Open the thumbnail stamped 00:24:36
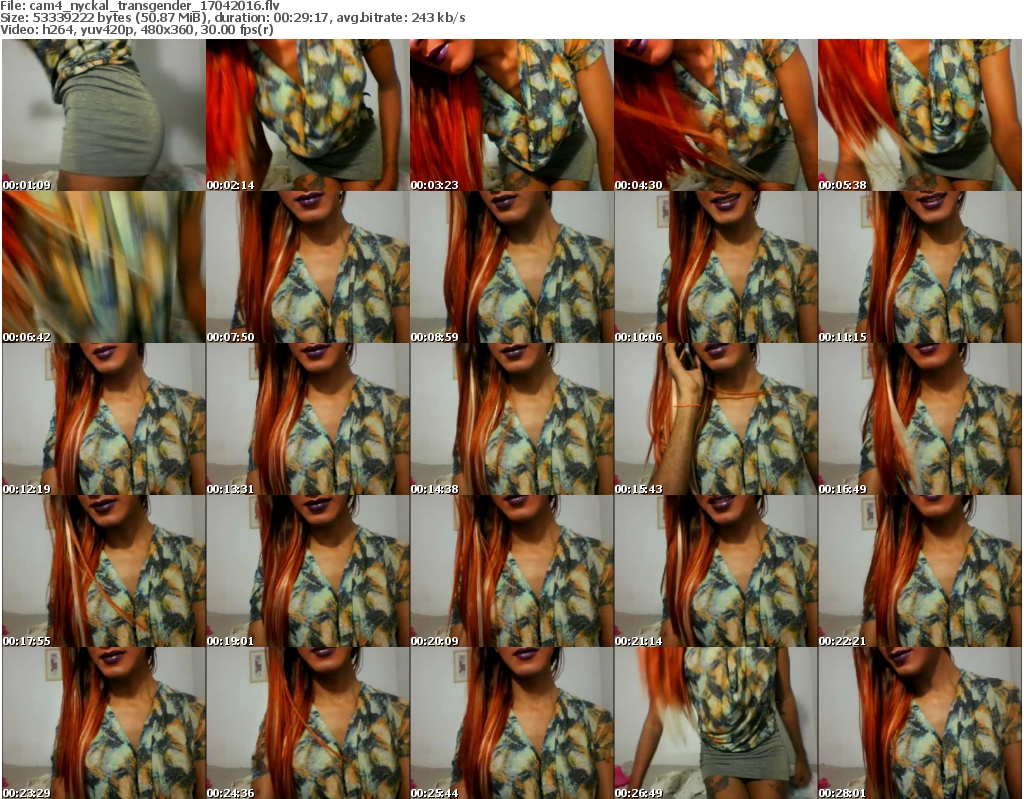Viewport: 1024px width, 799px height. pos(308,723)
